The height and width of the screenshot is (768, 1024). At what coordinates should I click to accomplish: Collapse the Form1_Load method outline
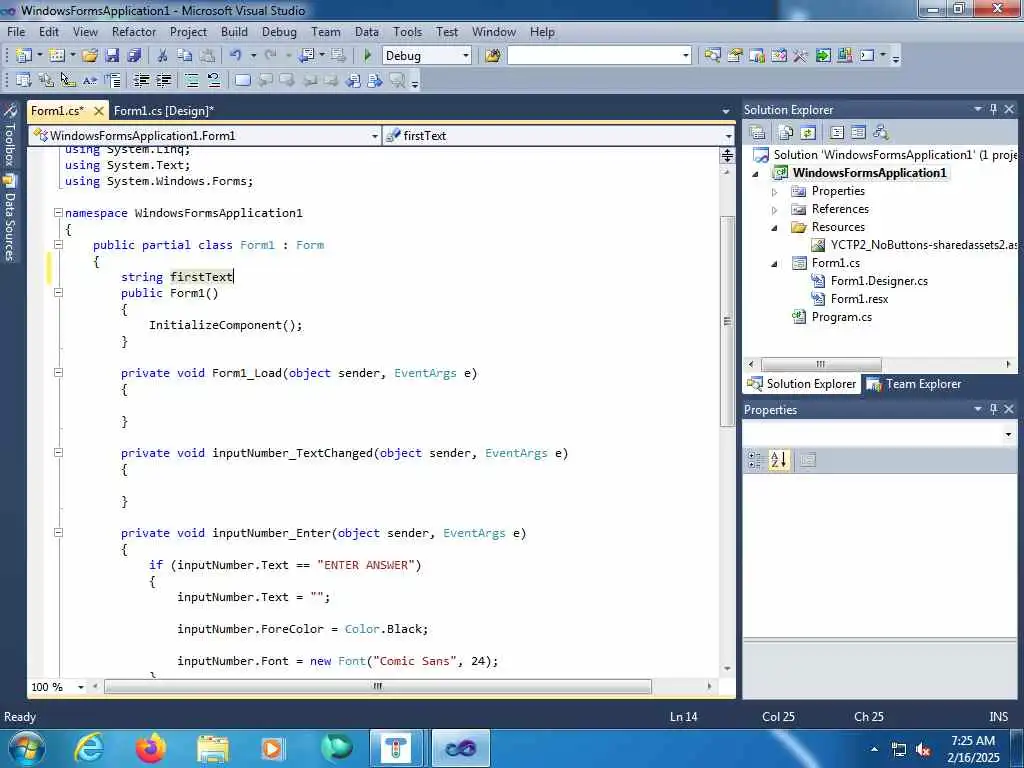tap(58, 373)
